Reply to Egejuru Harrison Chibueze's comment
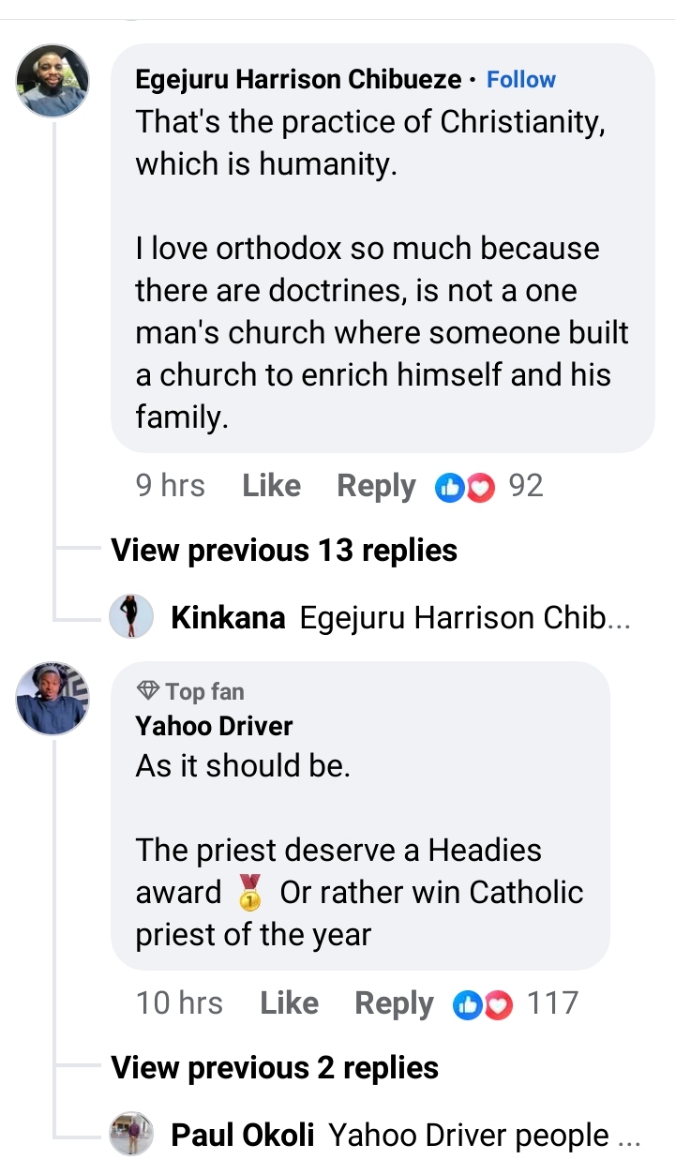 [x=376, y=486]
